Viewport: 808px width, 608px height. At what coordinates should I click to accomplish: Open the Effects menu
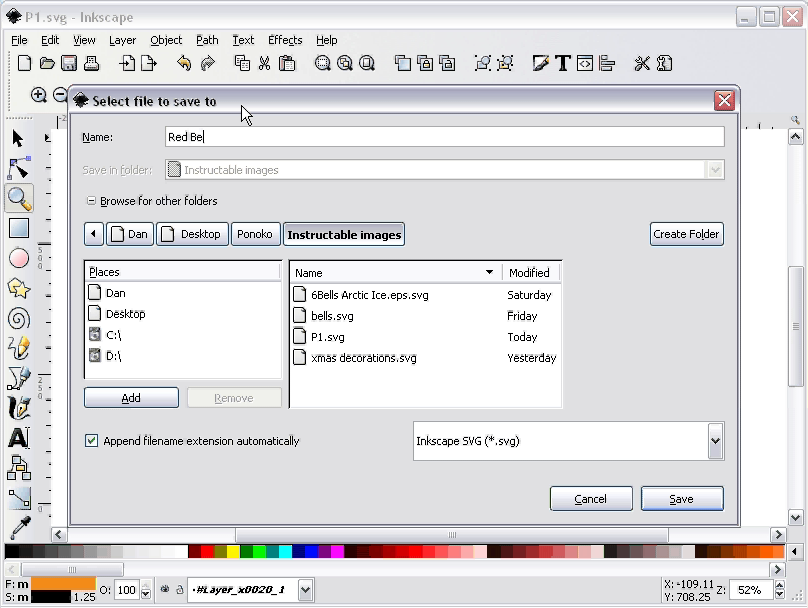[285, 40]
